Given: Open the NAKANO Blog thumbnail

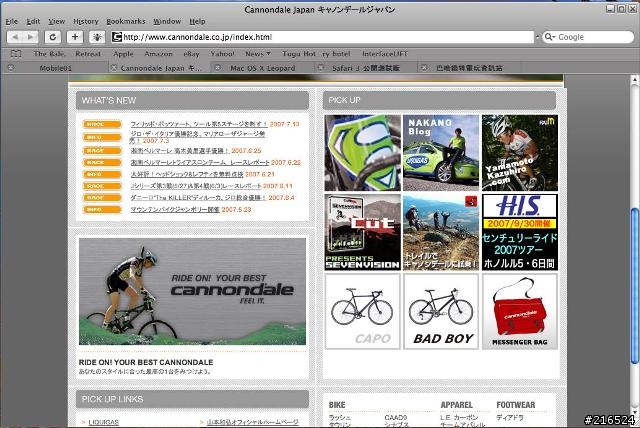Looking at the screenshot, I should (x=441, y=153).
